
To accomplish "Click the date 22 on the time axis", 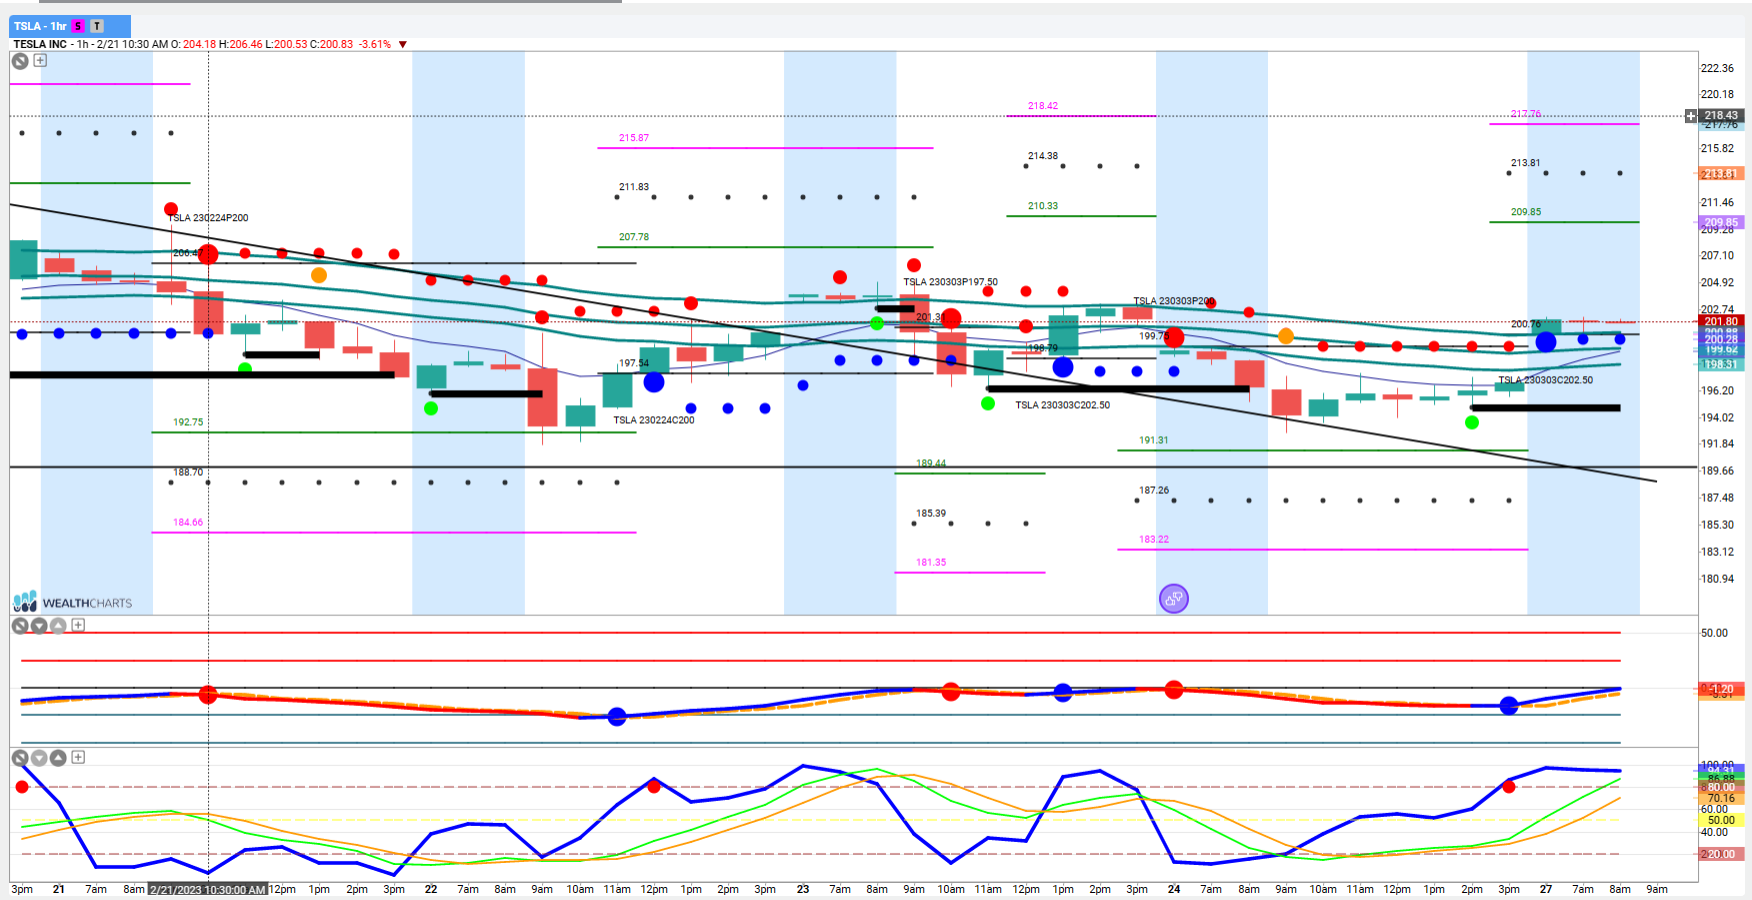I will point(431,889).
